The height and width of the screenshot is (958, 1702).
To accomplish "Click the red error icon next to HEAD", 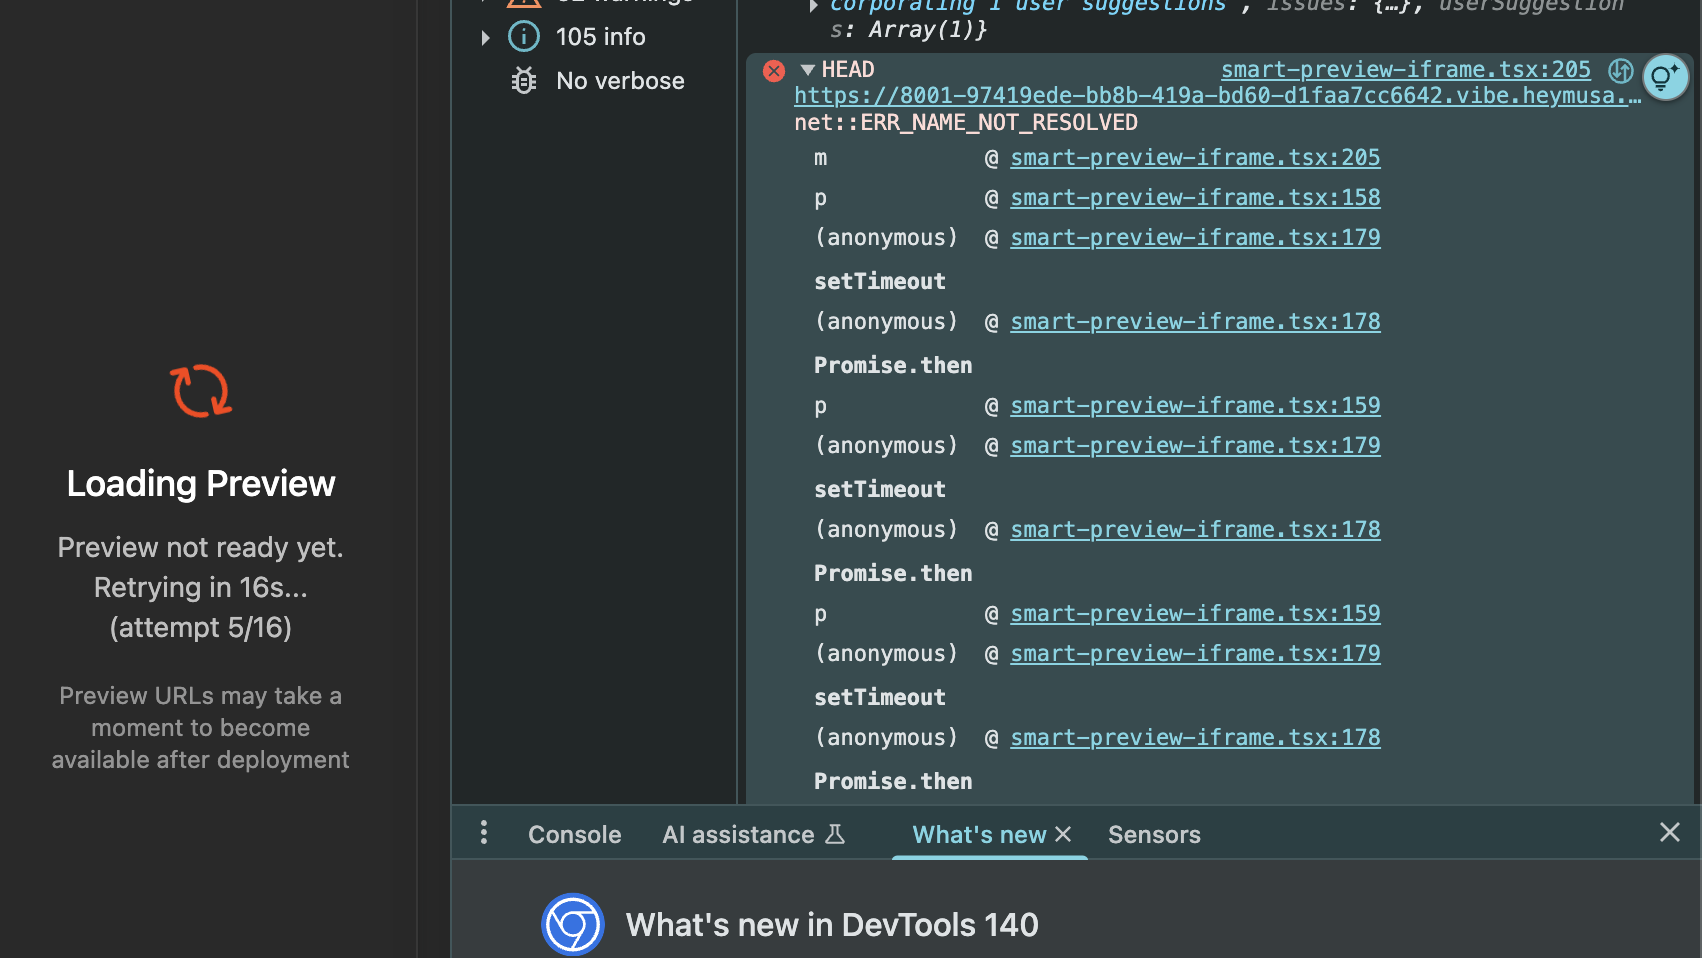I will click(774, 71).
